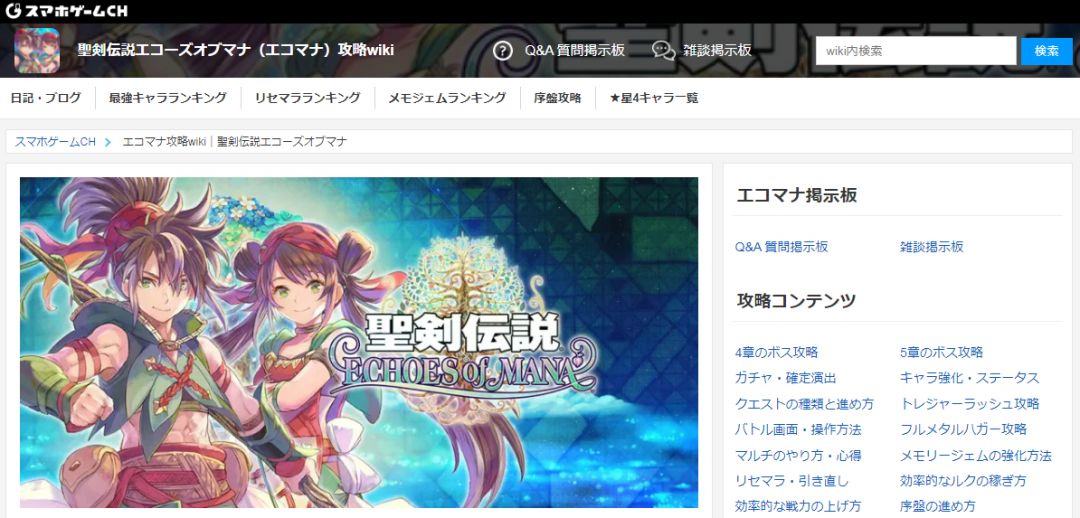The image size is (1080, 518).
Task: Open the Echoes of Mana banner image
Action: click(x=359, y=342)
